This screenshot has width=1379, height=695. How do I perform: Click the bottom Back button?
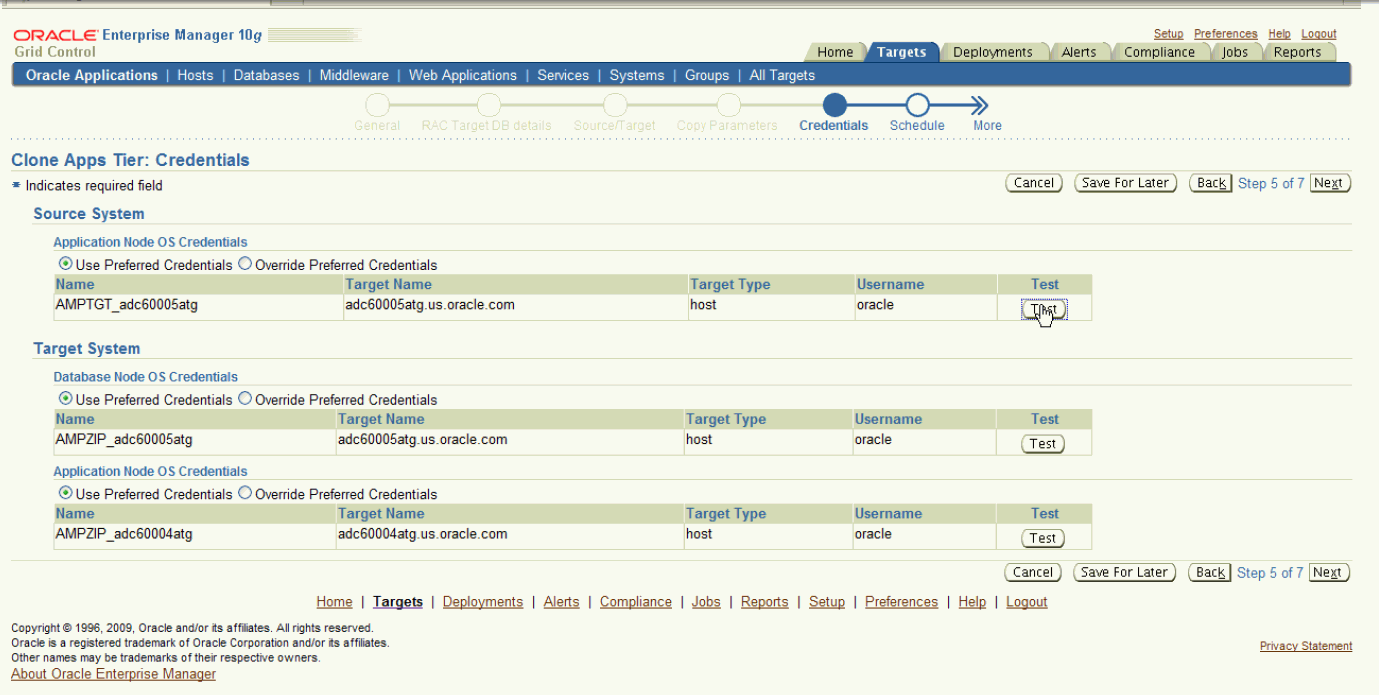pyautogui.click(x=1210, y=572)
